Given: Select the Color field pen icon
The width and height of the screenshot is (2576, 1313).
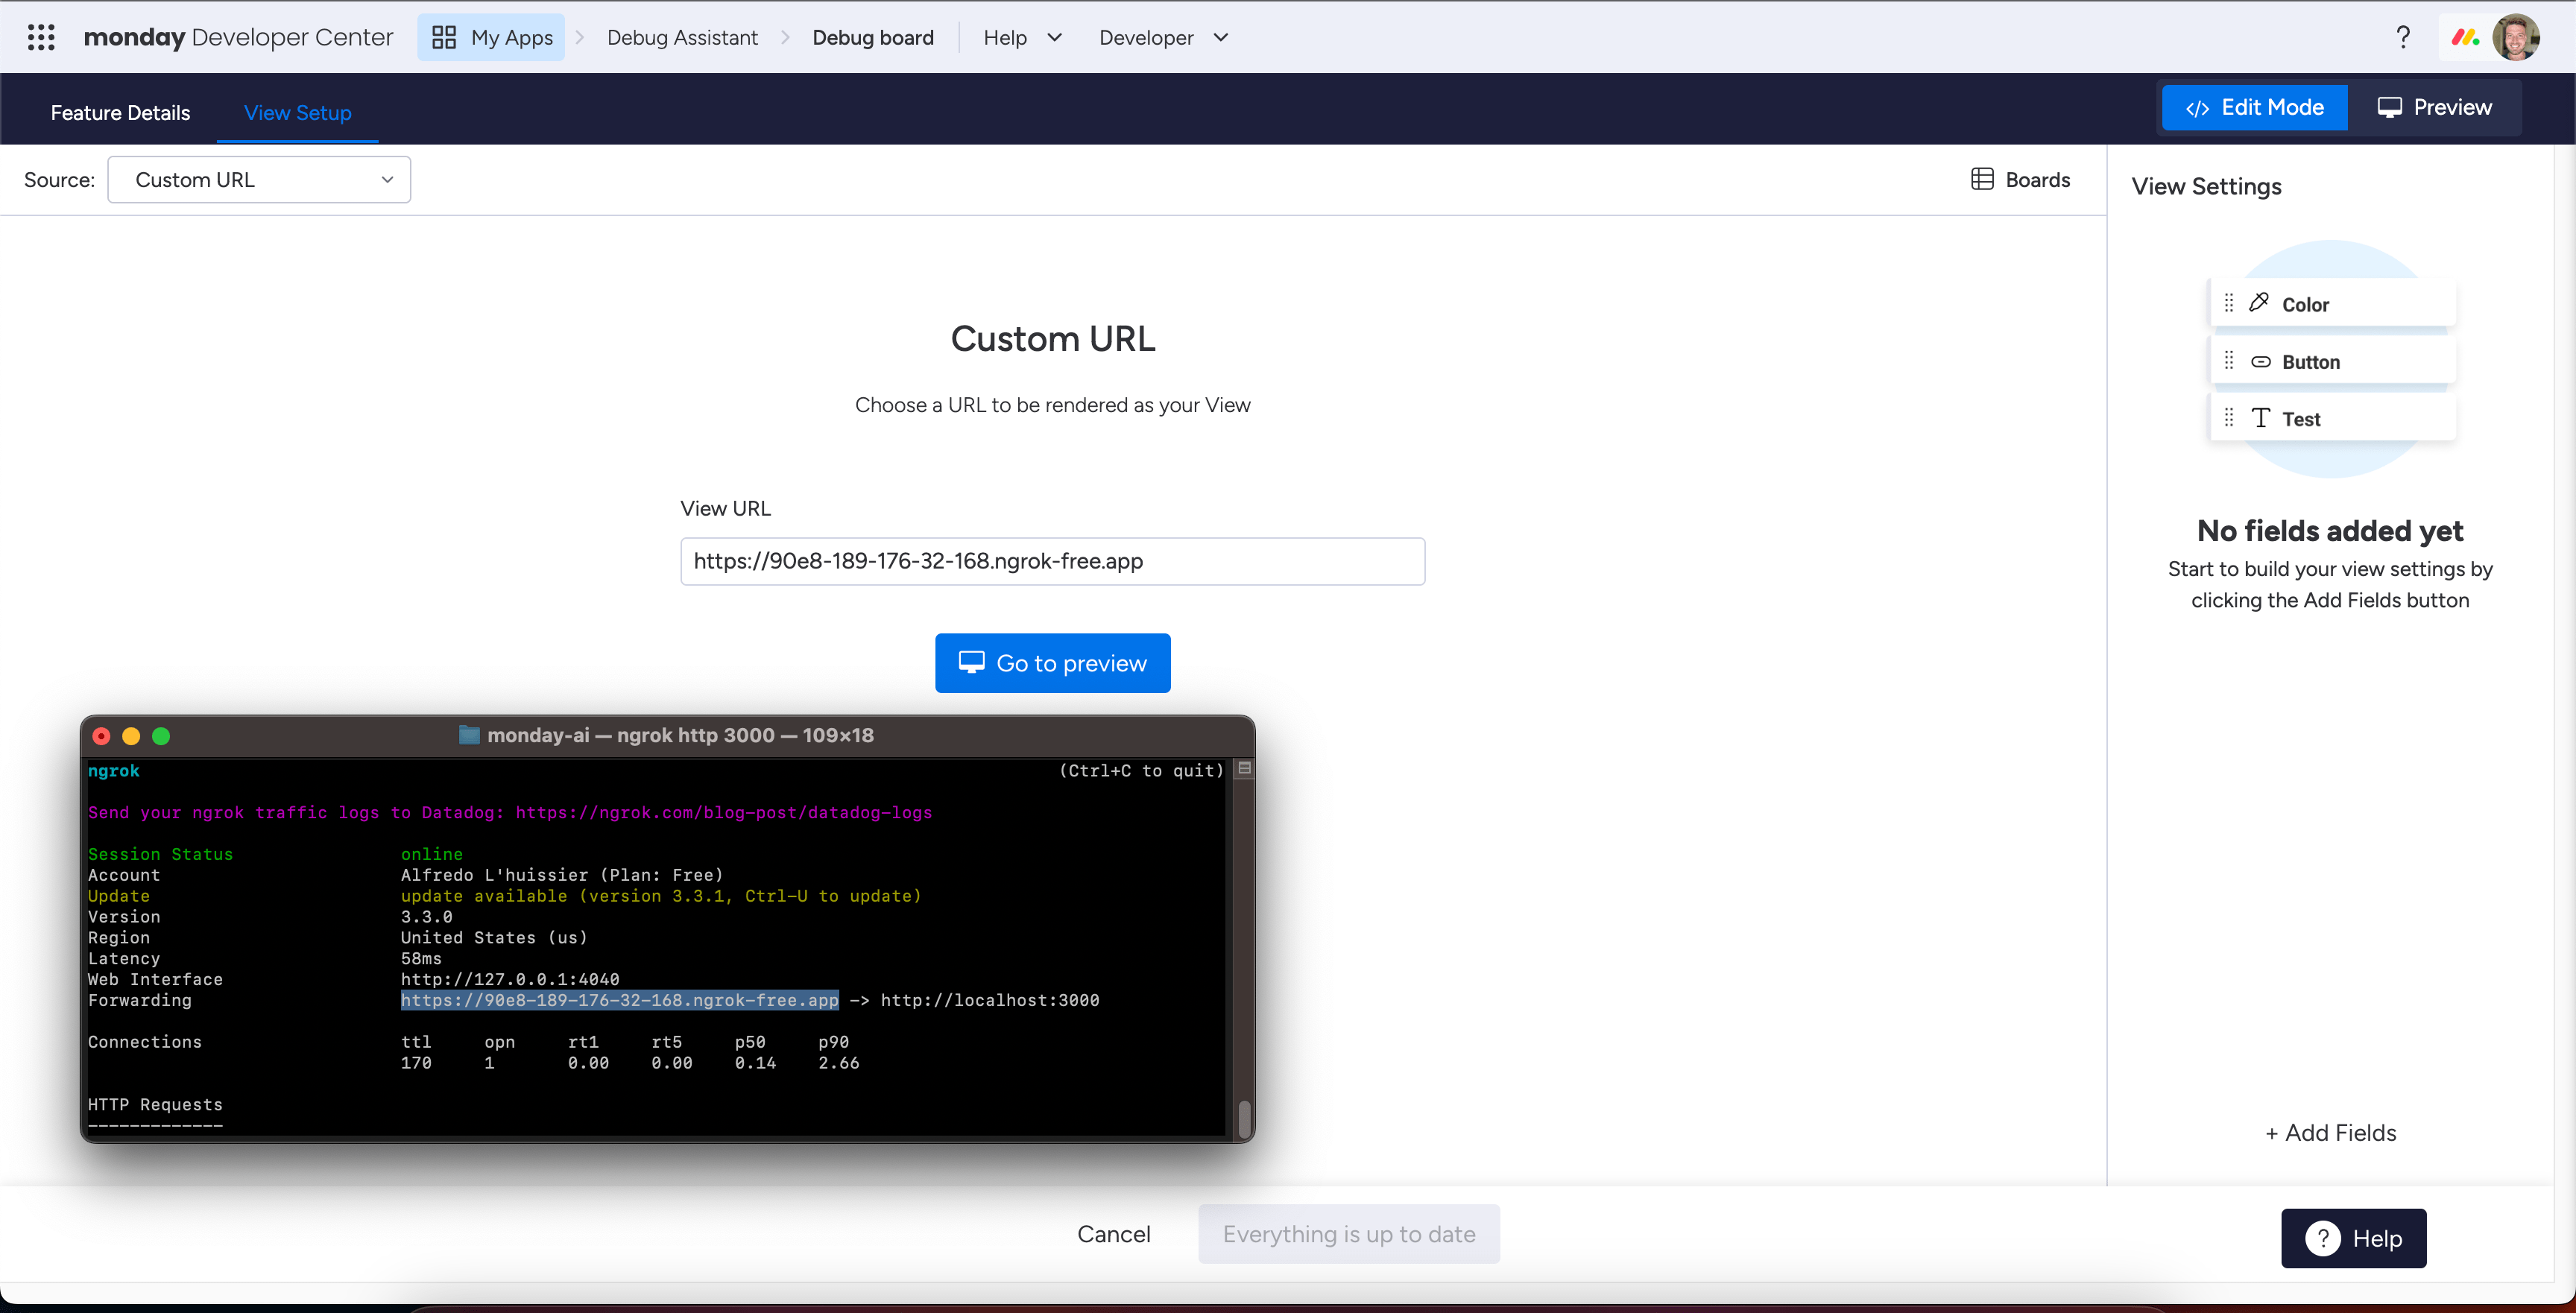Looking at the screenshot, I should click(2259, 303).
